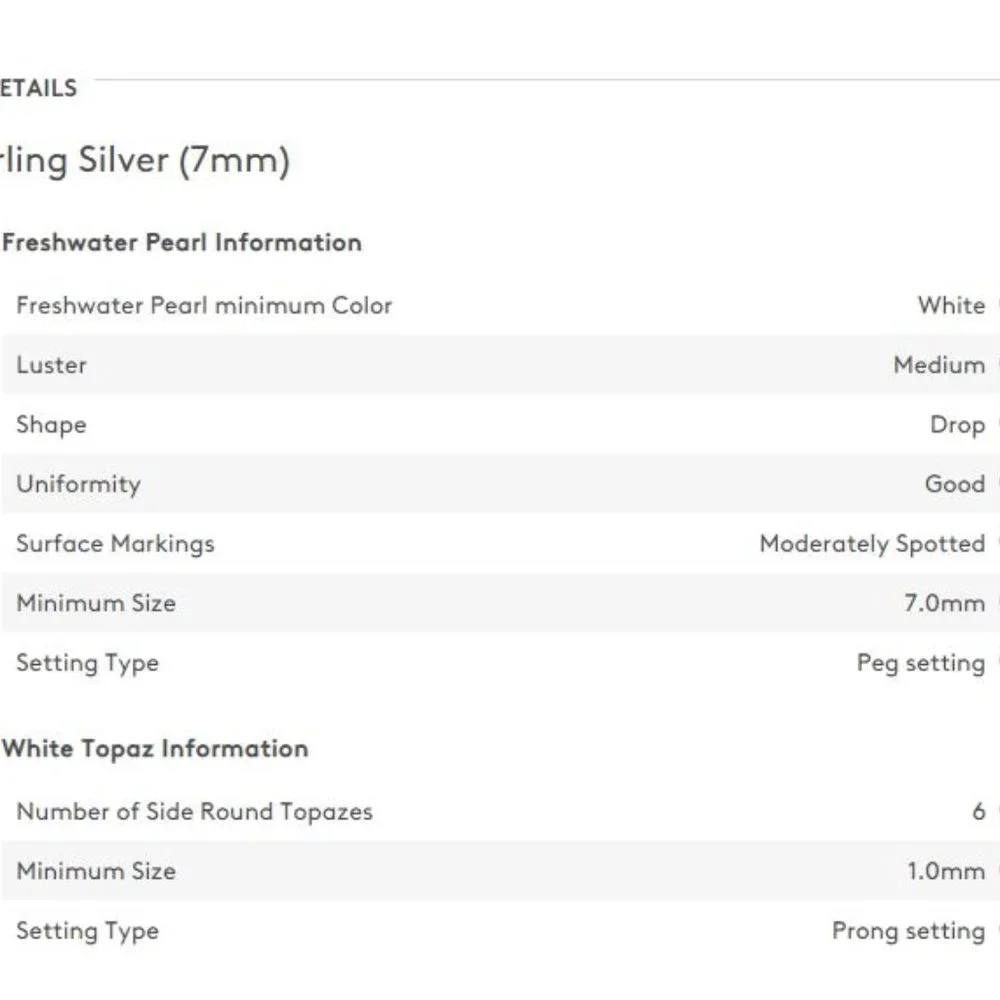Click the Surface Markings label
The width and height of the screenshot is (1000, 1000).
click(115, 544)
